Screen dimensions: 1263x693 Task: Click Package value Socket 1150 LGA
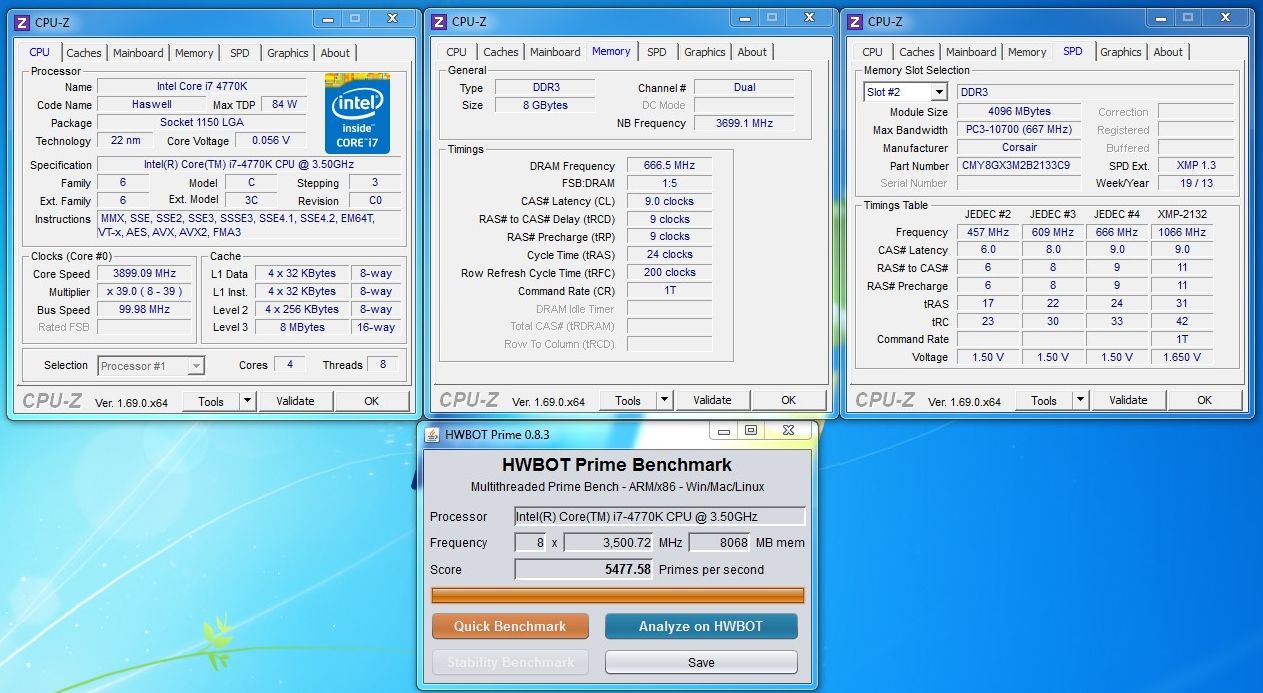pyautogui.click(x=202, y=123)
